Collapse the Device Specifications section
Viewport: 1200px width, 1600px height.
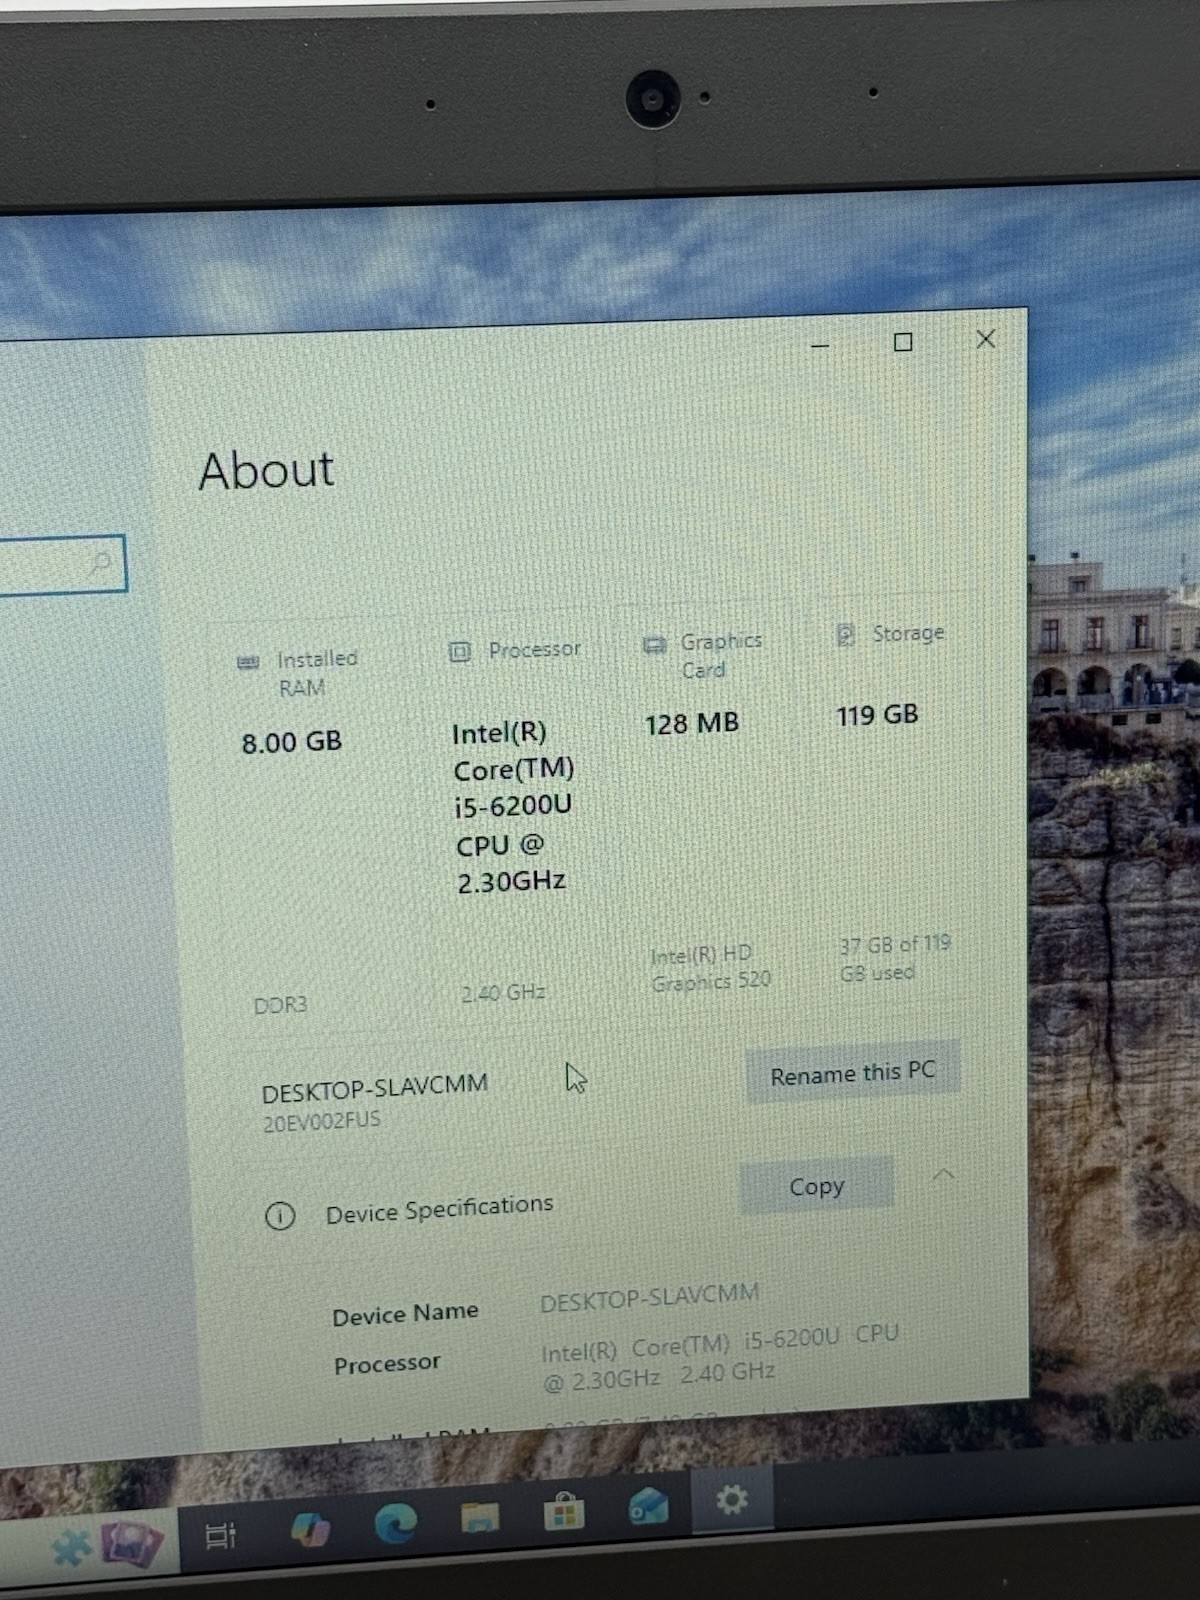coord(943,1174)
